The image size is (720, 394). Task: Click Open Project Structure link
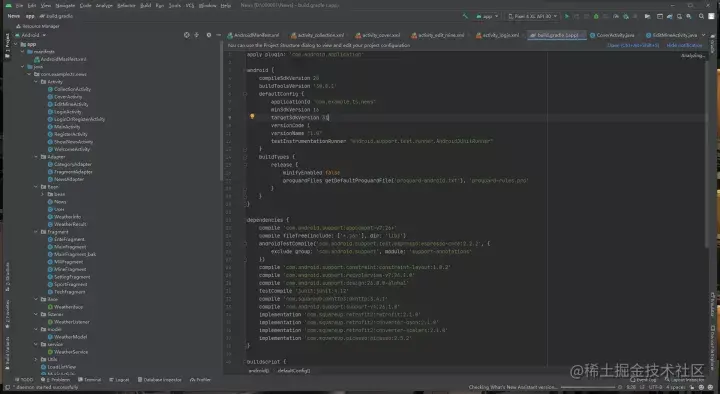[633, 45]
